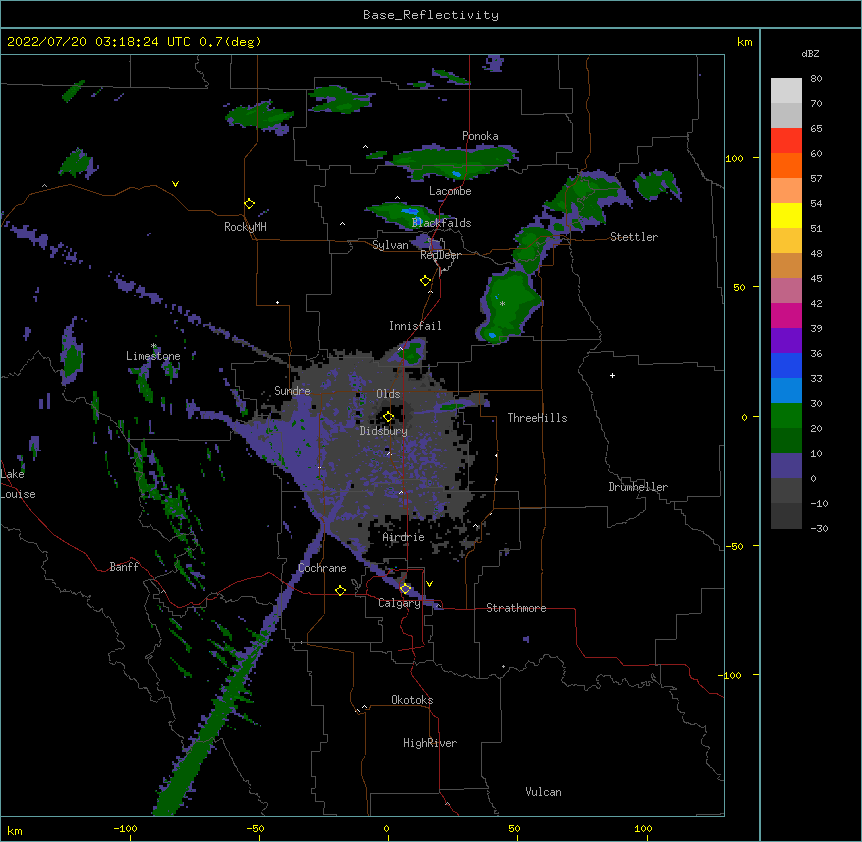Select the Vulcan label
Image resolution: width=862 pixels, height=842 pixels.
click(x=543, y=792)
